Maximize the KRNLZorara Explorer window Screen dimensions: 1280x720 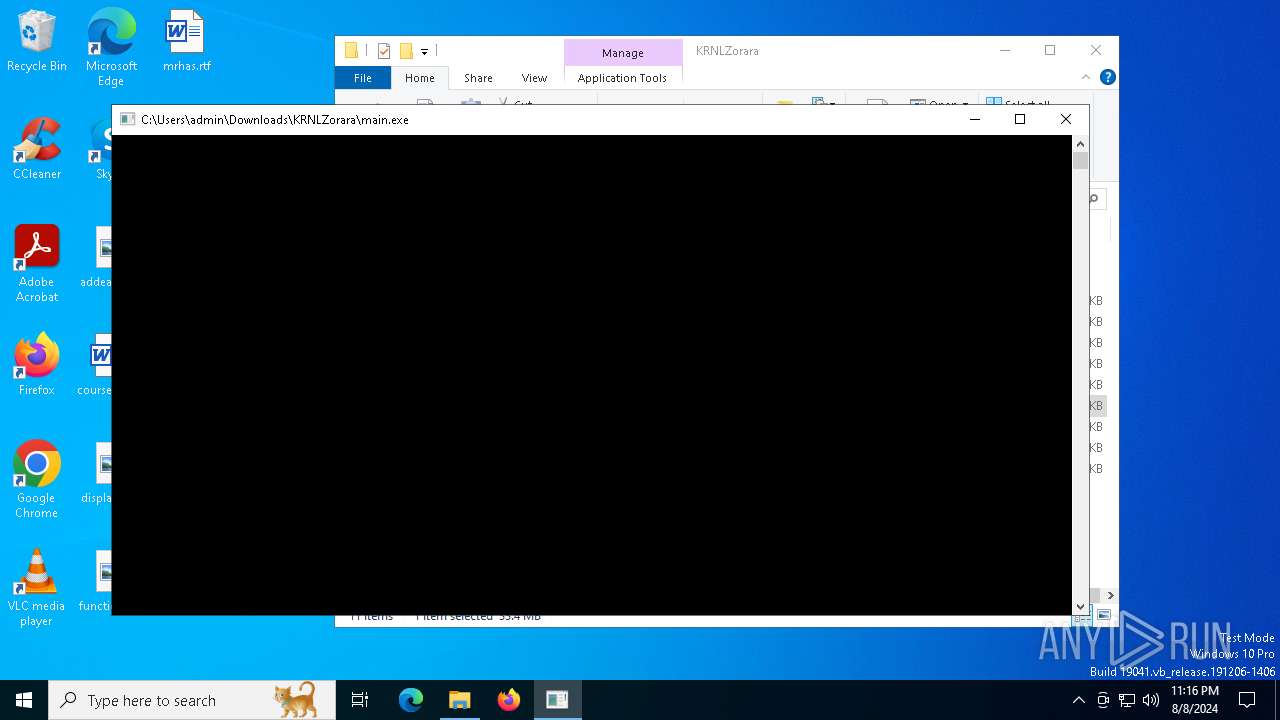pyautogui.click(x=1050, y=50)
